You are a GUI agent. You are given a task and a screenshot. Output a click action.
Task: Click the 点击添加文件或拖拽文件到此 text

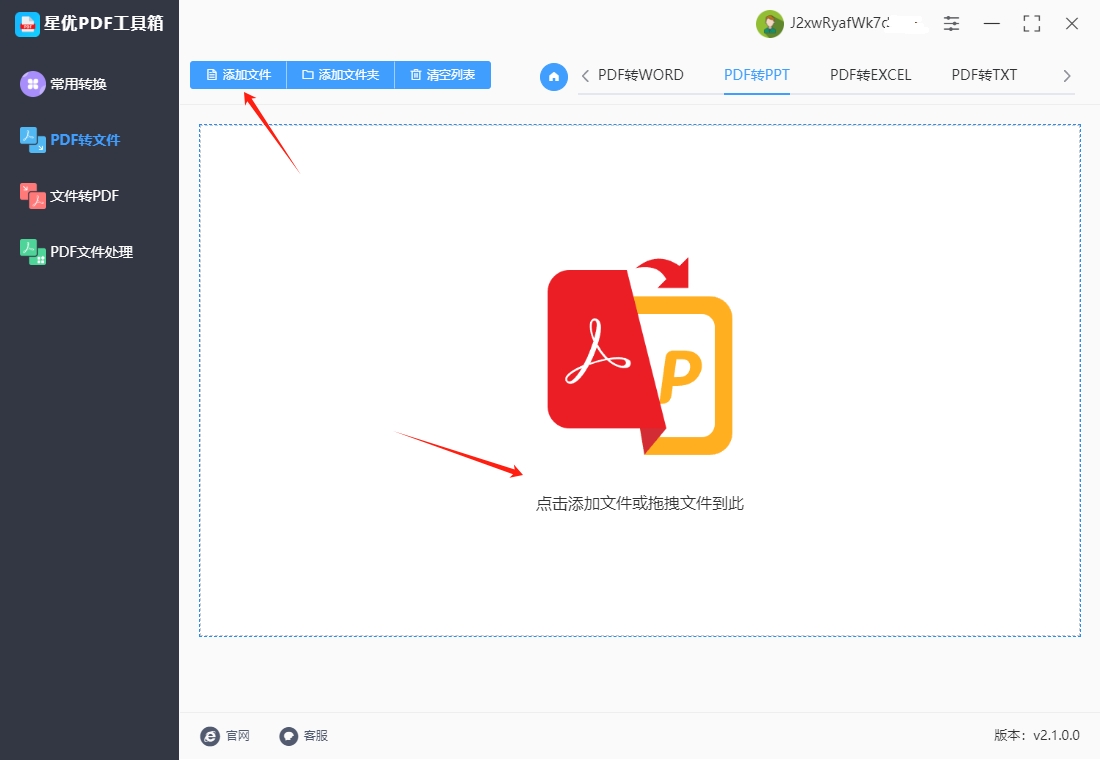click(640, 503)
